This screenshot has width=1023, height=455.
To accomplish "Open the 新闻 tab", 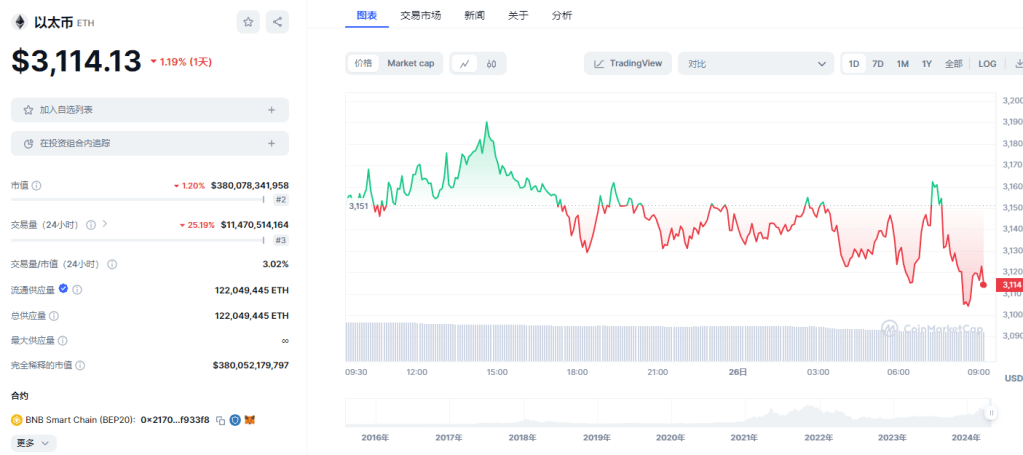I will pos(476,16).
